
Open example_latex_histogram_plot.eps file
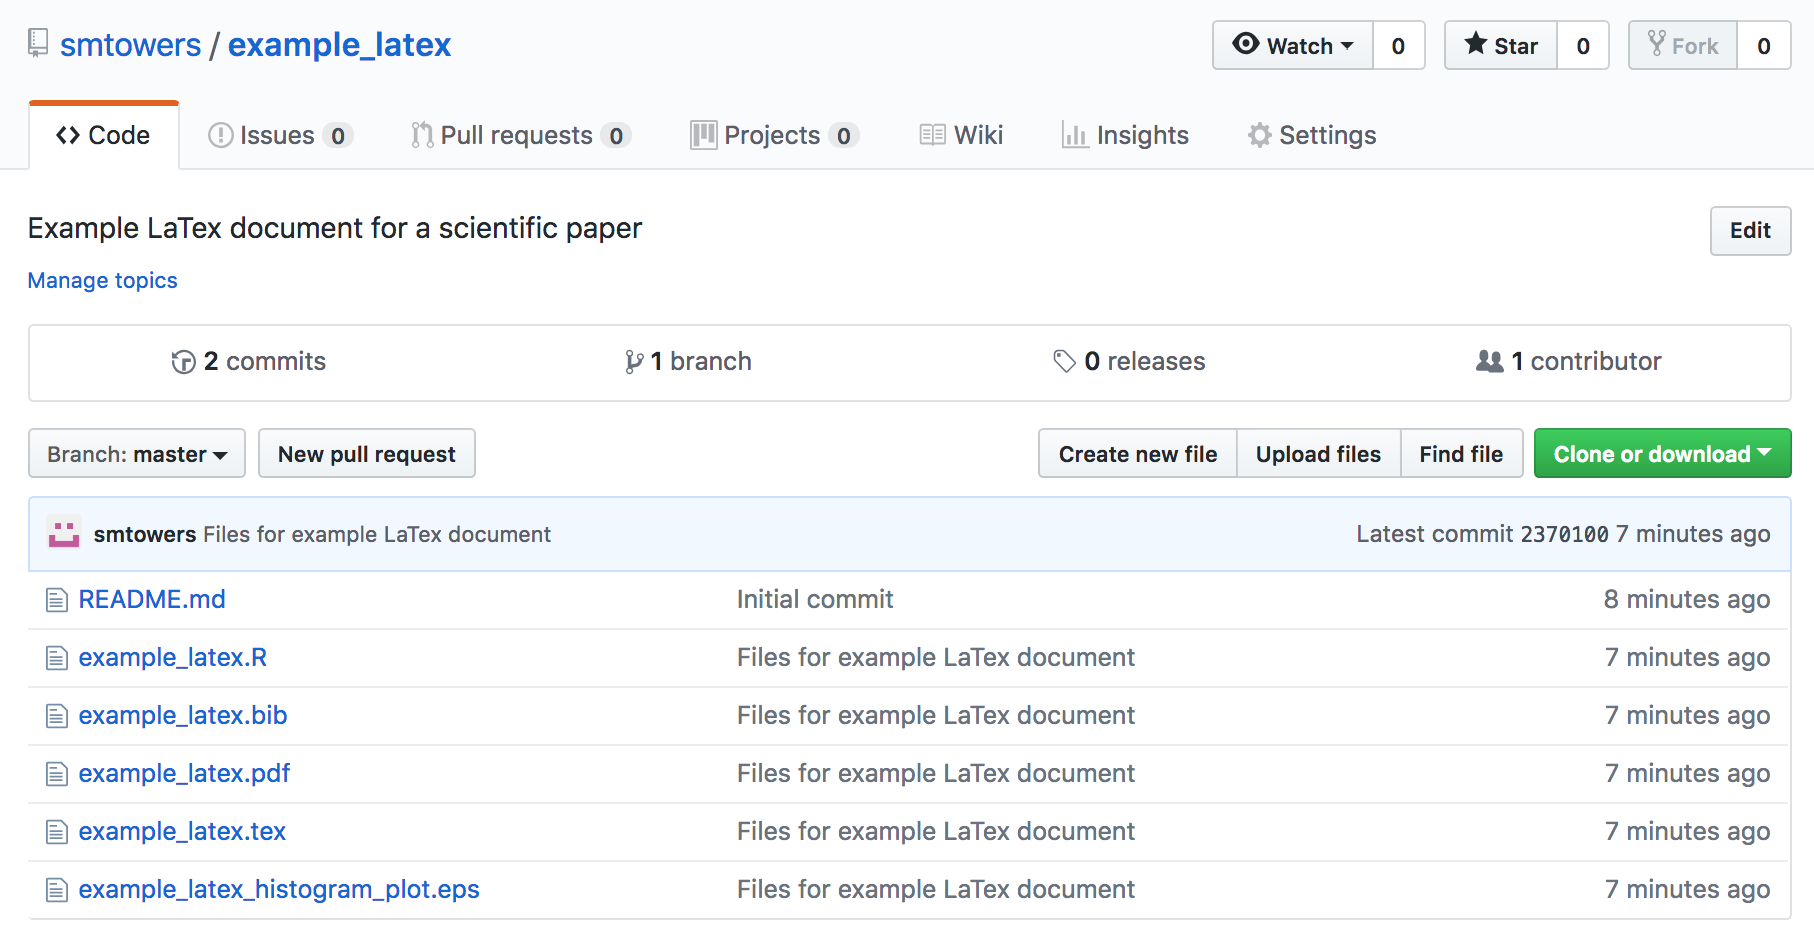click(279, 890)
